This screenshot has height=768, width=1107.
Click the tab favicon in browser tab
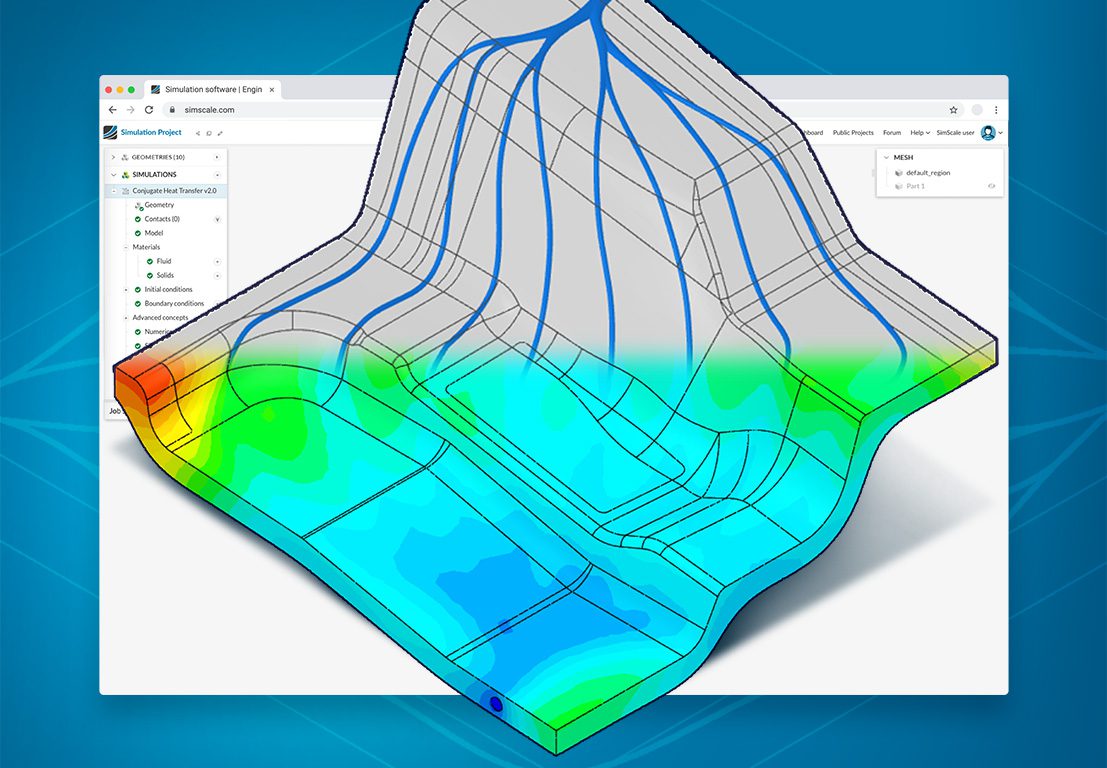(155, 90)
